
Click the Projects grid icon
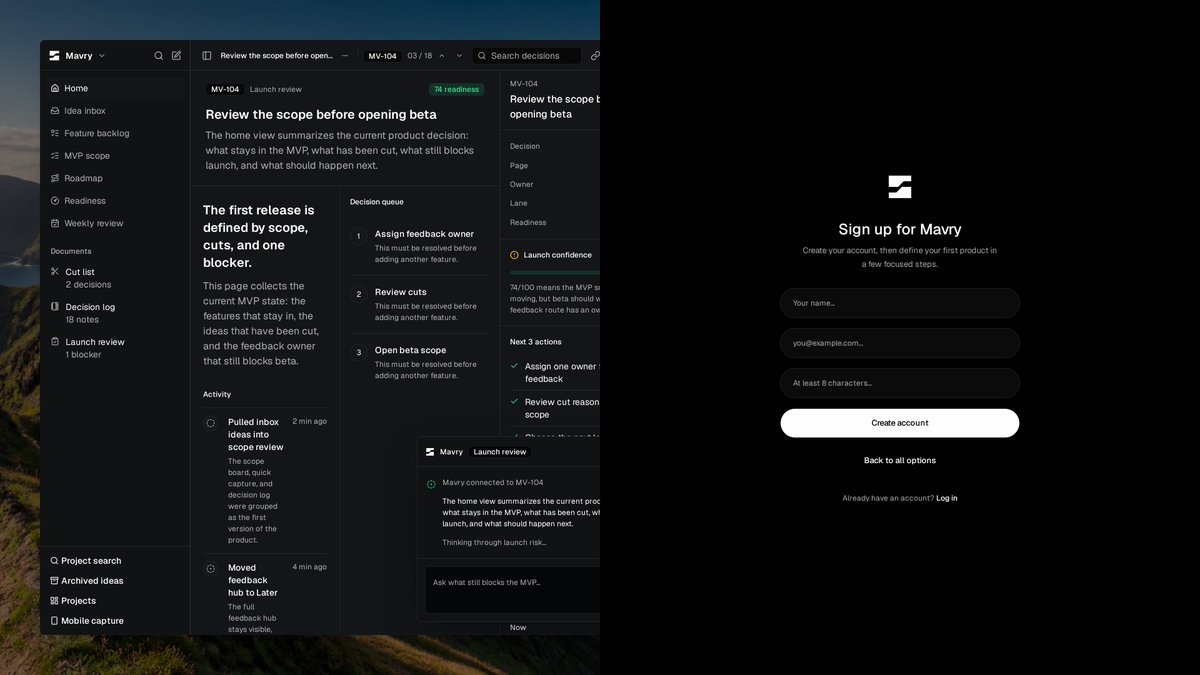pyautogui.click(x=54, y=601)
